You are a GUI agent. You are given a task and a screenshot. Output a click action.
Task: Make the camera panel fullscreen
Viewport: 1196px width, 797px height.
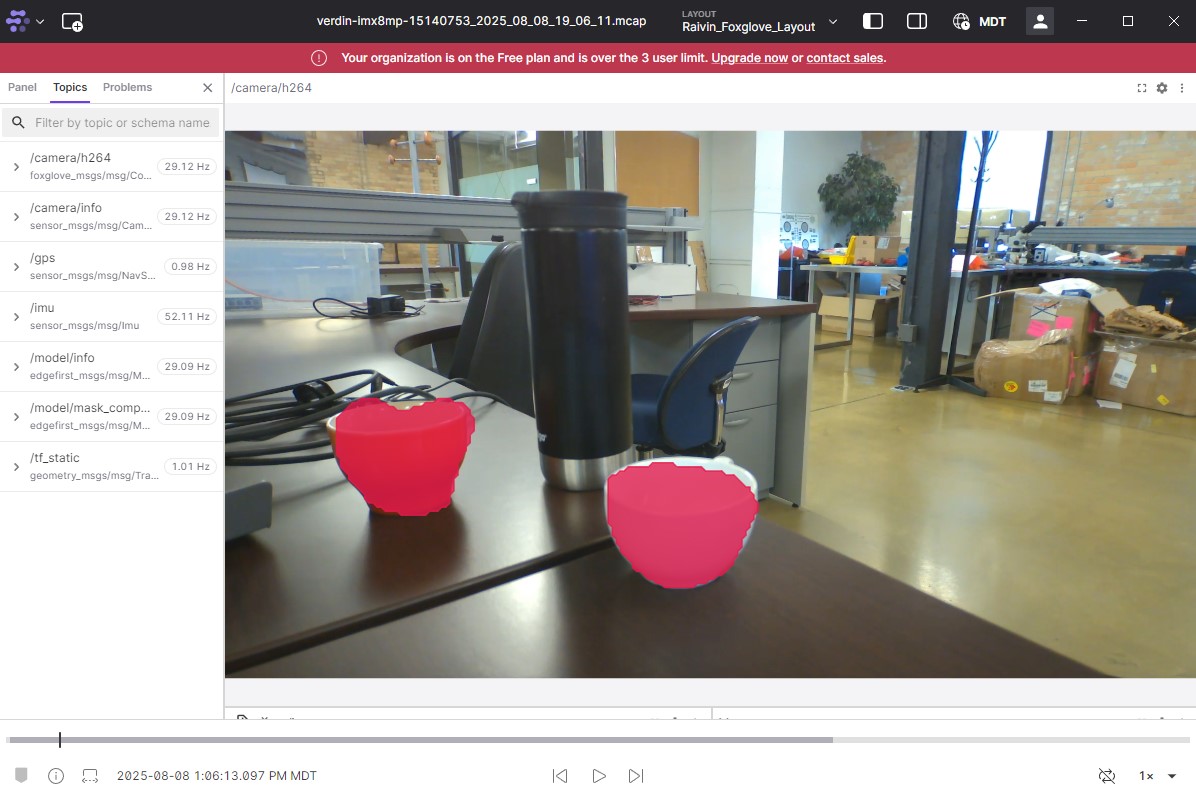(x=1142, y=88)
